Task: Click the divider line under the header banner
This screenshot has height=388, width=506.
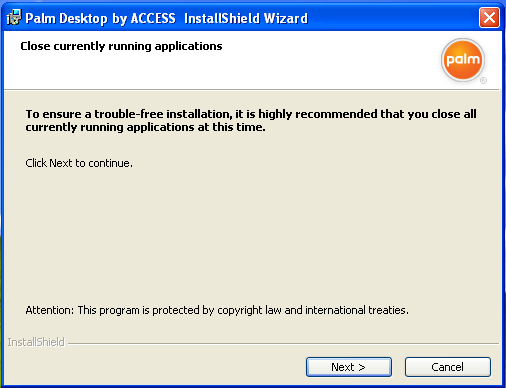Action: tap(252, 89)
